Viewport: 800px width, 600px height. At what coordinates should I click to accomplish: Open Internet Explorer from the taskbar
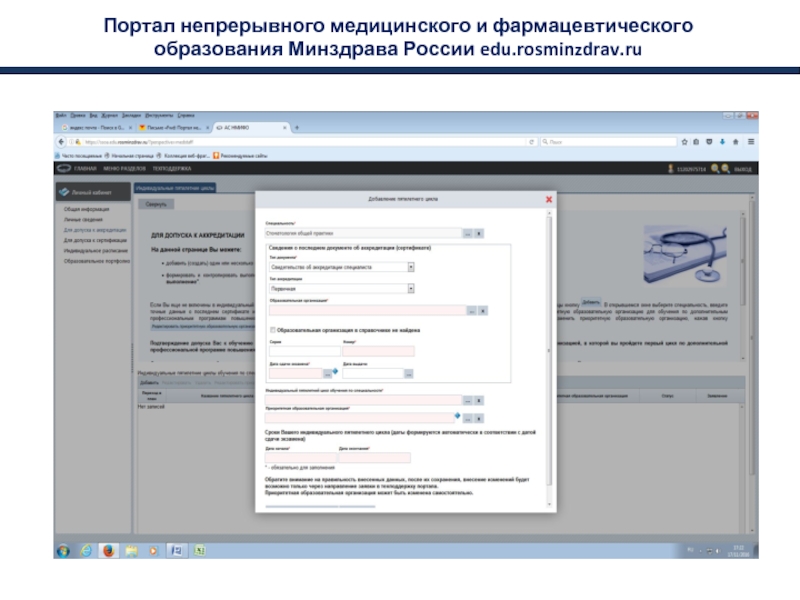pyautogui.click(x=86, y=551)
